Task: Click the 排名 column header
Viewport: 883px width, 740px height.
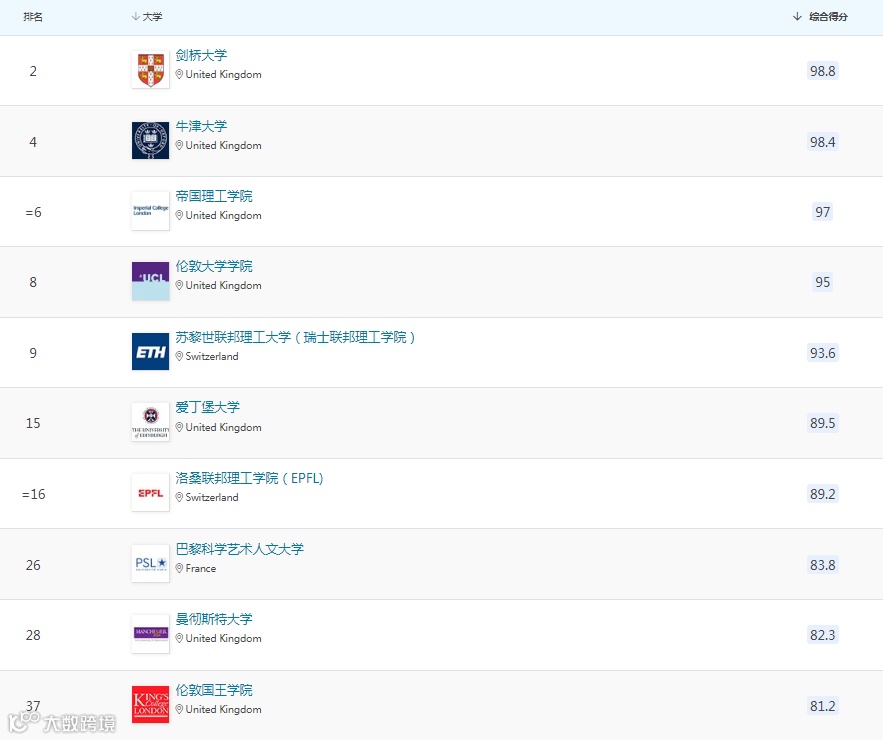Action: (33, 17)
